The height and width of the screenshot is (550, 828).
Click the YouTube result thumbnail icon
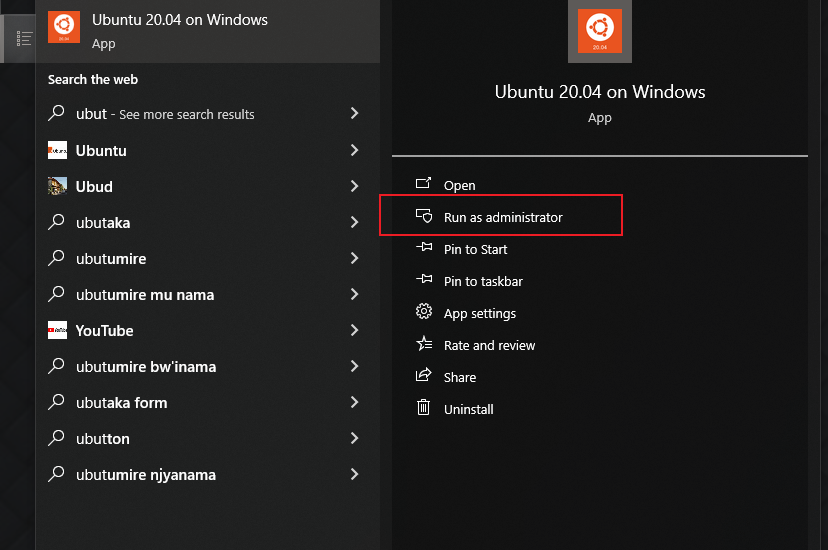pos(58,330)
